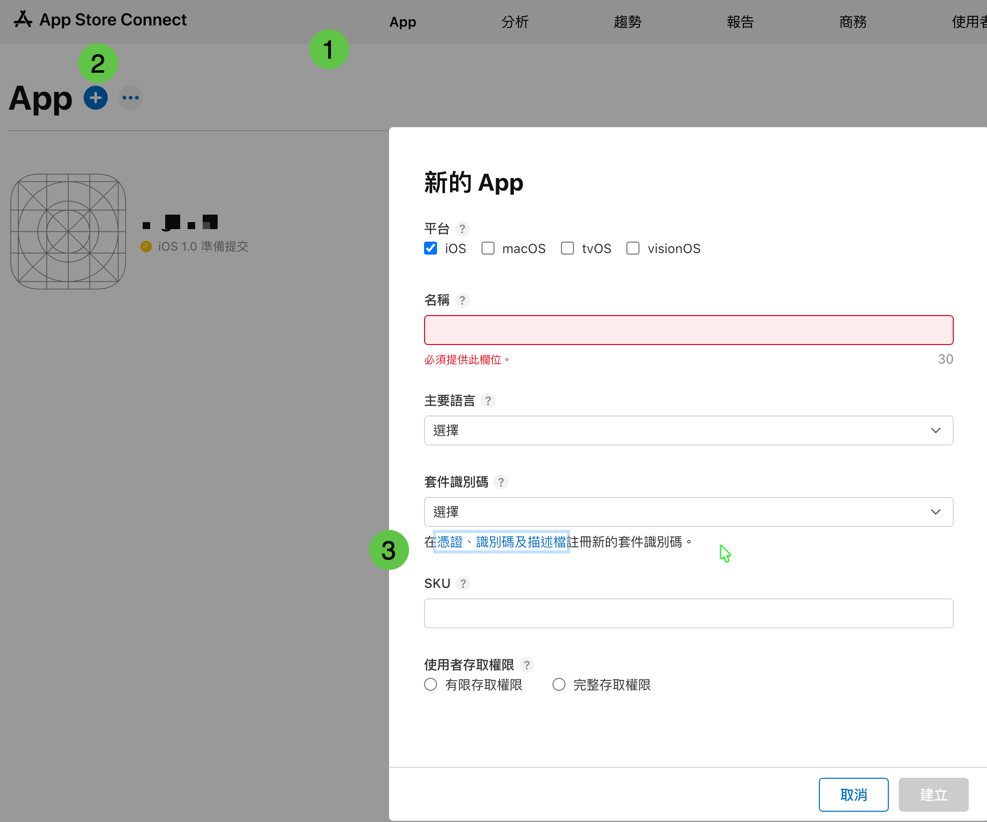Click the help icon beside 使用者存取權限
This screenshot has height=822, width=987.
coord(527,664)
